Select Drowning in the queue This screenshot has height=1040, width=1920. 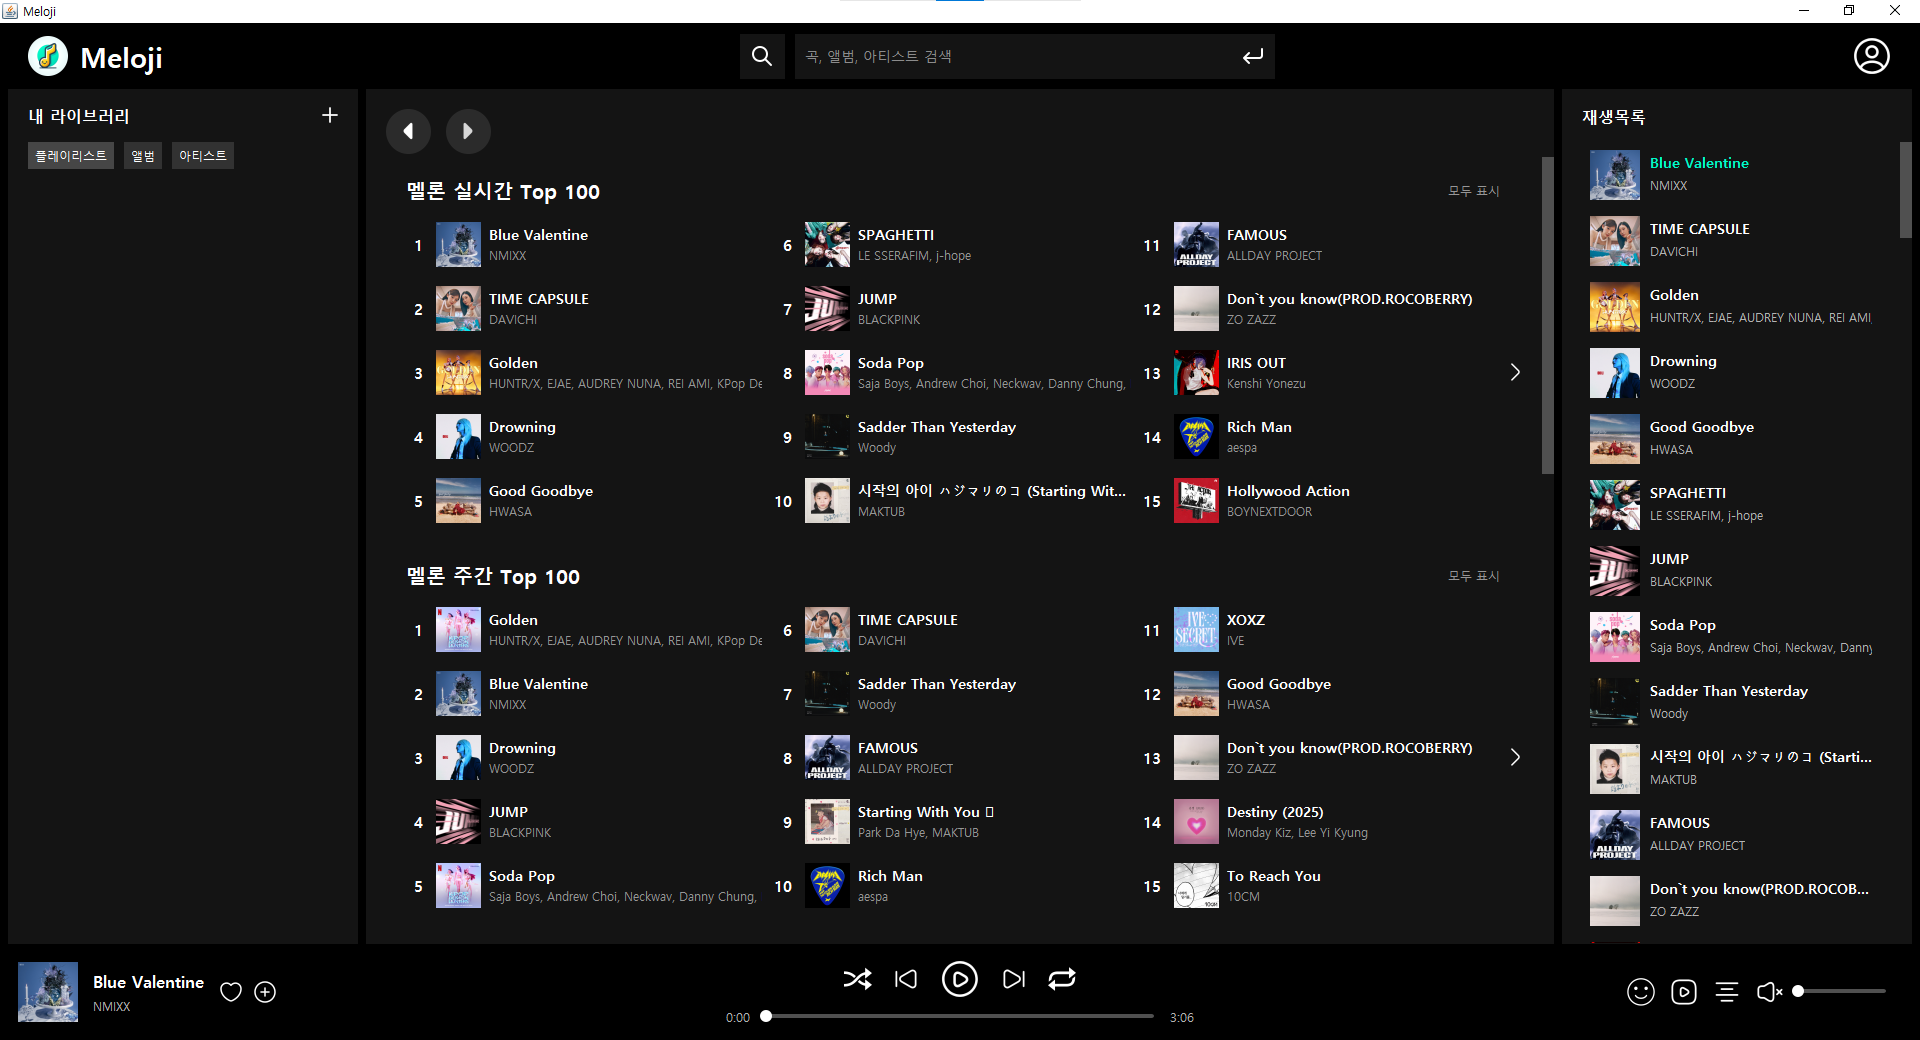coord(1683,361)
